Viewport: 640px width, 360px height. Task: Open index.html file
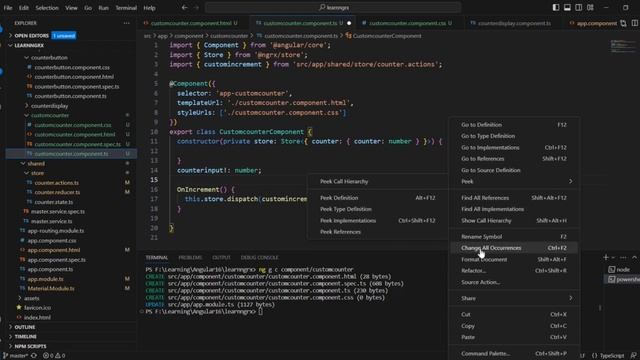(x=37, y=318)
